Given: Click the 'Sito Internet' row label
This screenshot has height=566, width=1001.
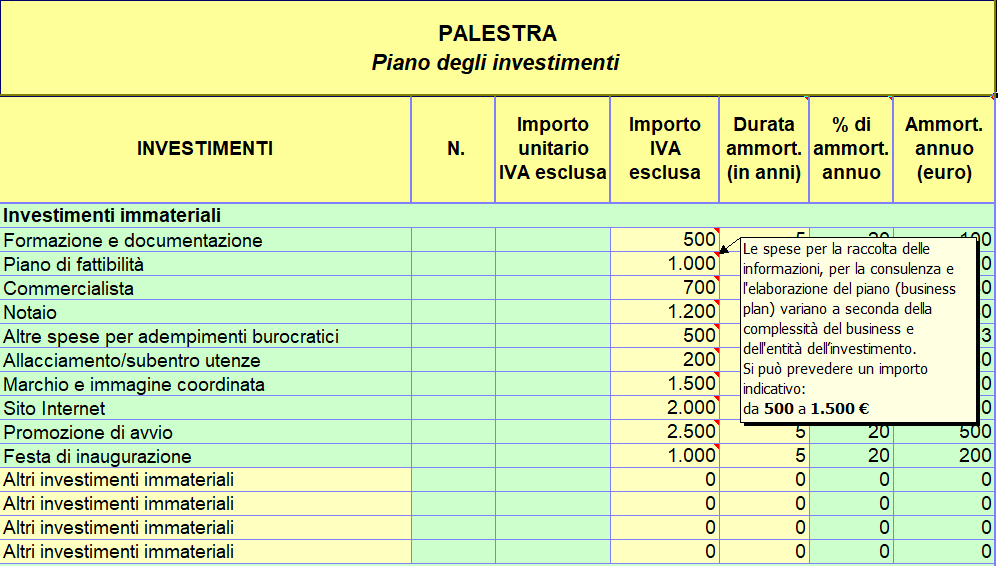Looking at the screenshot, I should point(54,408).
